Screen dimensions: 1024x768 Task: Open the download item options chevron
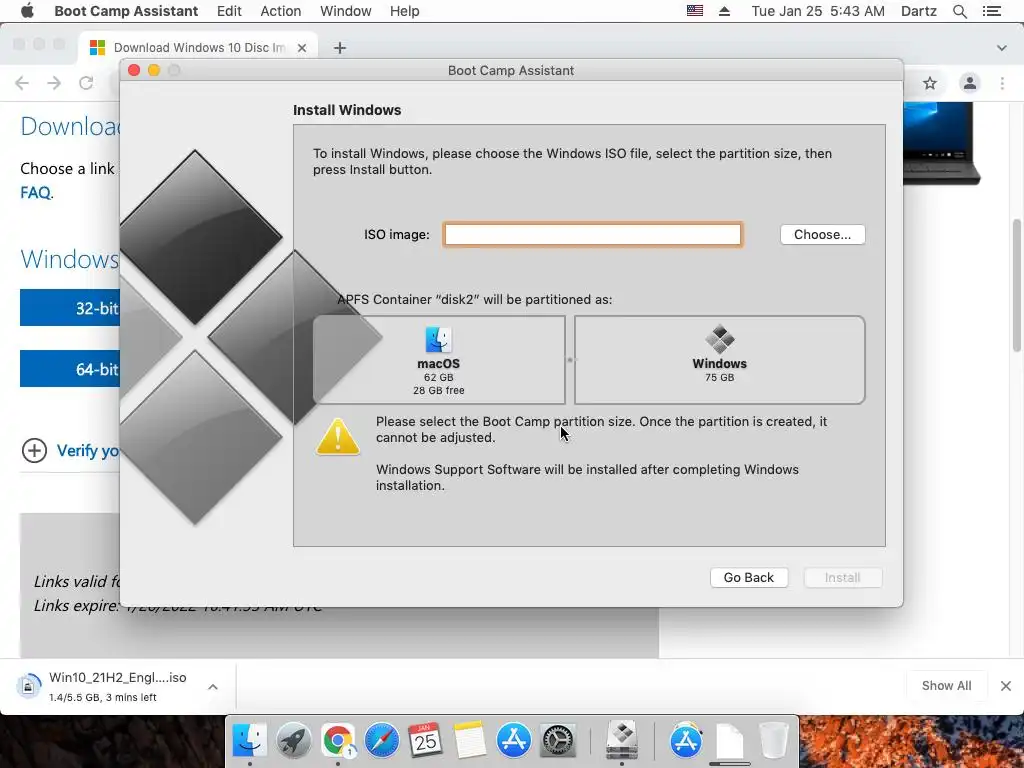213,687
